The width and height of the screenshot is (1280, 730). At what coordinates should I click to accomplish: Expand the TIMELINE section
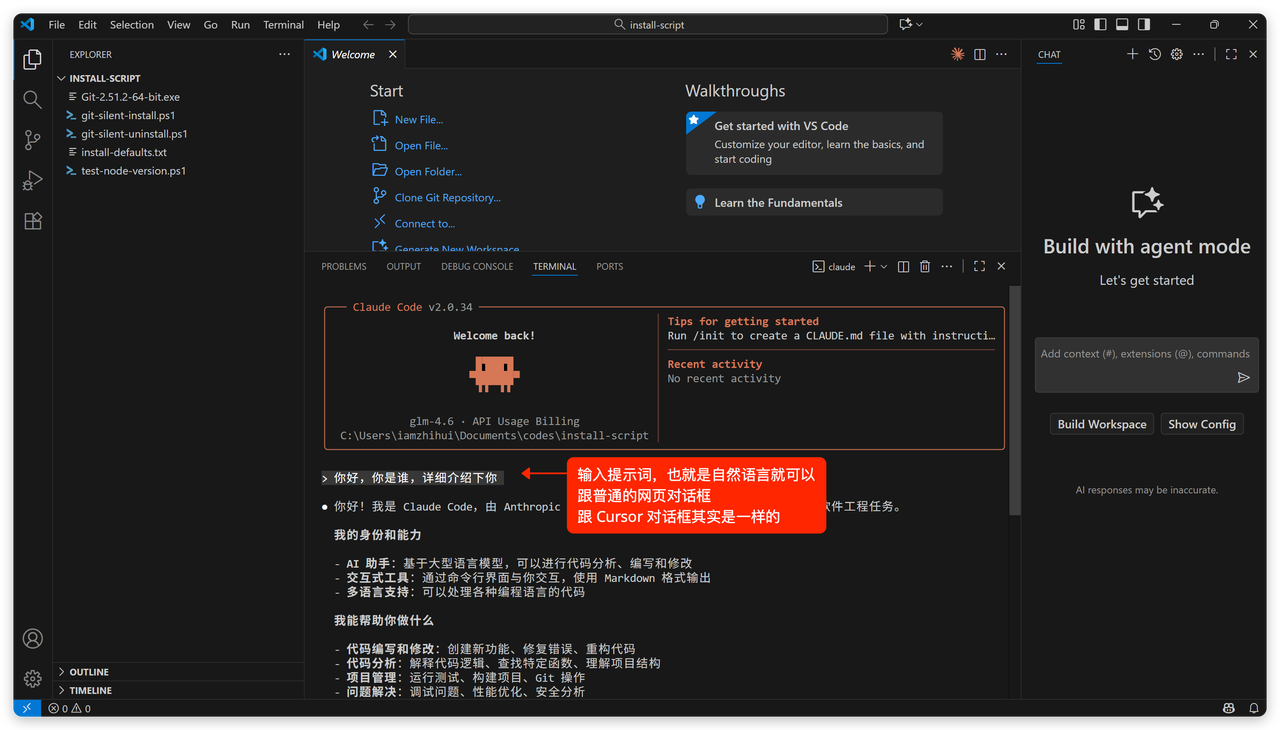click(x=90, y=690)
